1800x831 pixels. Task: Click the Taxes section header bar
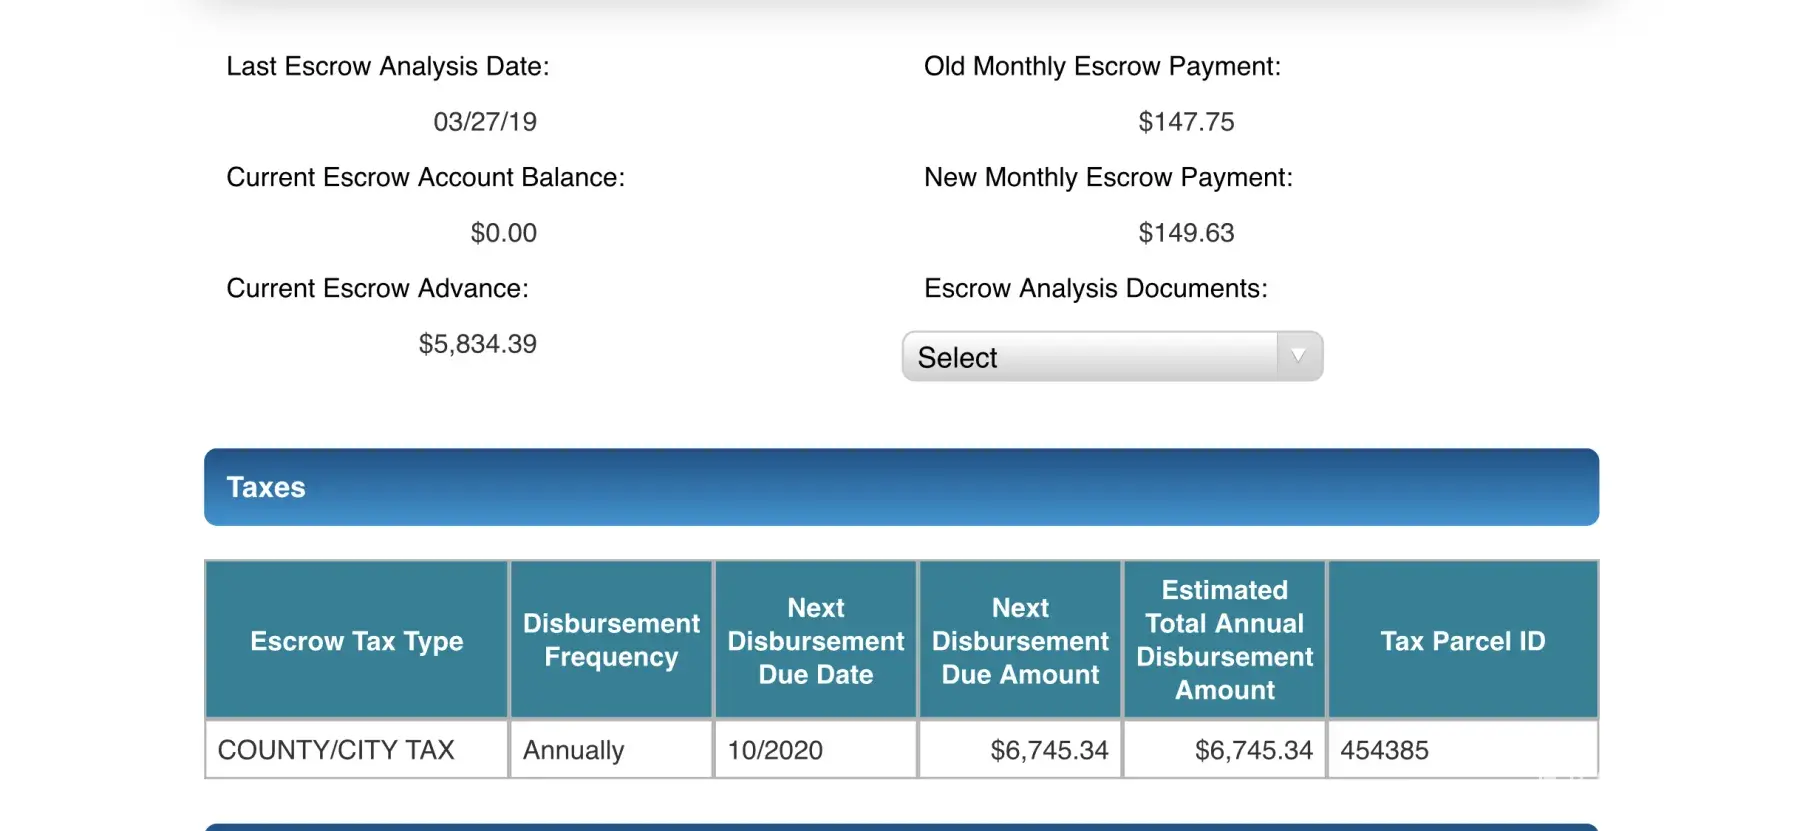900,487
